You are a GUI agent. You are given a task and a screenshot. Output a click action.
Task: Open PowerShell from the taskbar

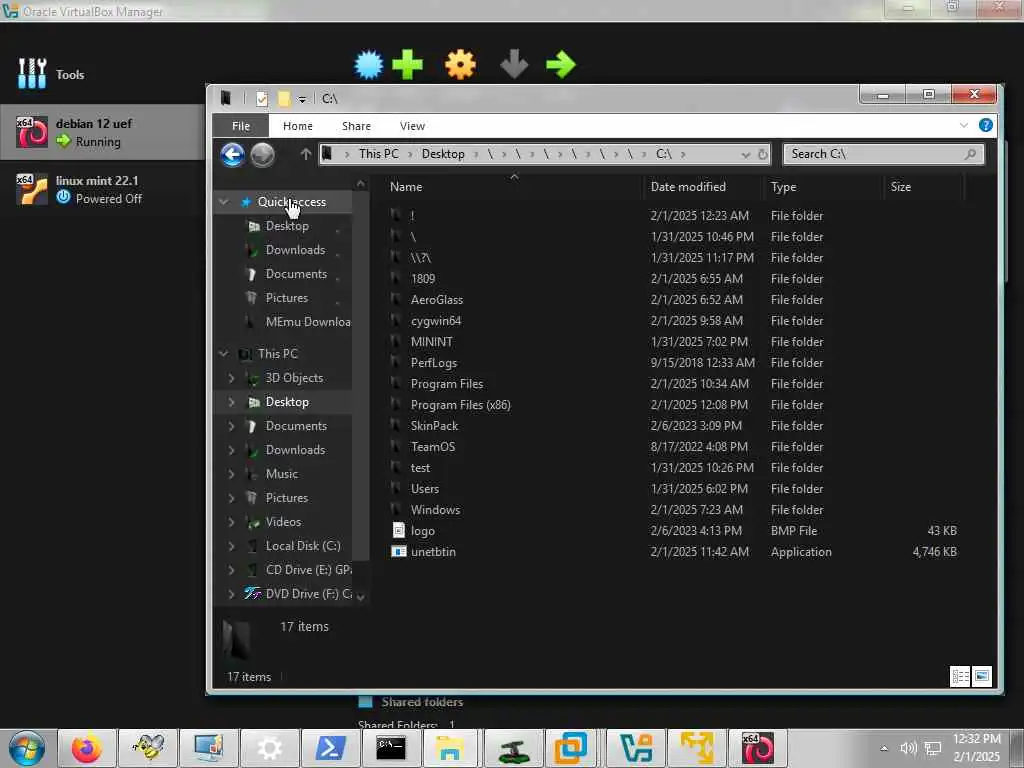coord(330,748)
